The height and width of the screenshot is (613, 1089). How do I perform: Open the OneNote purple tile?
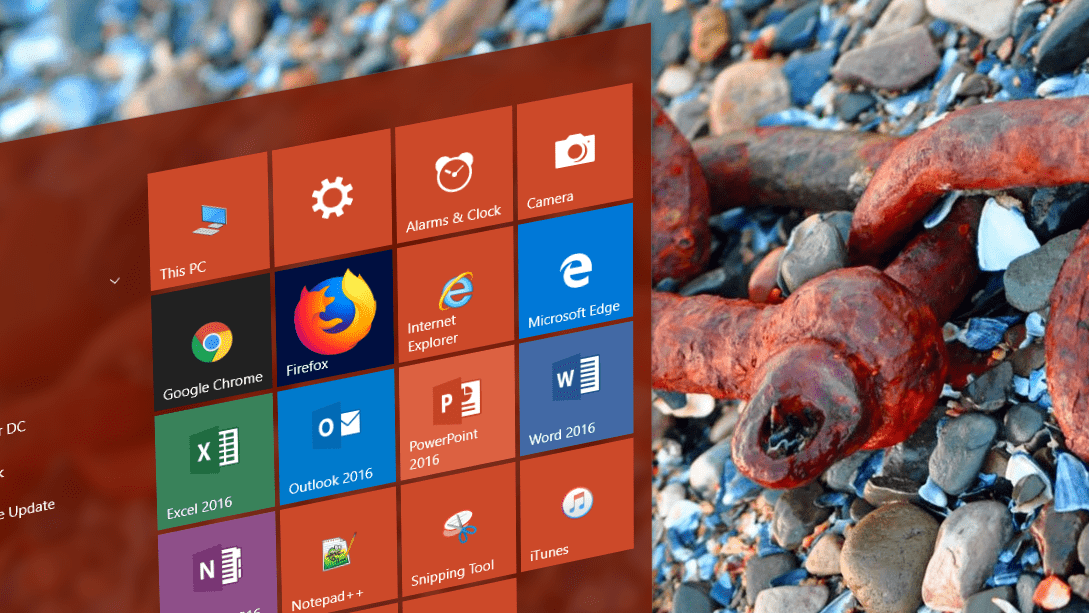point(213,572)
